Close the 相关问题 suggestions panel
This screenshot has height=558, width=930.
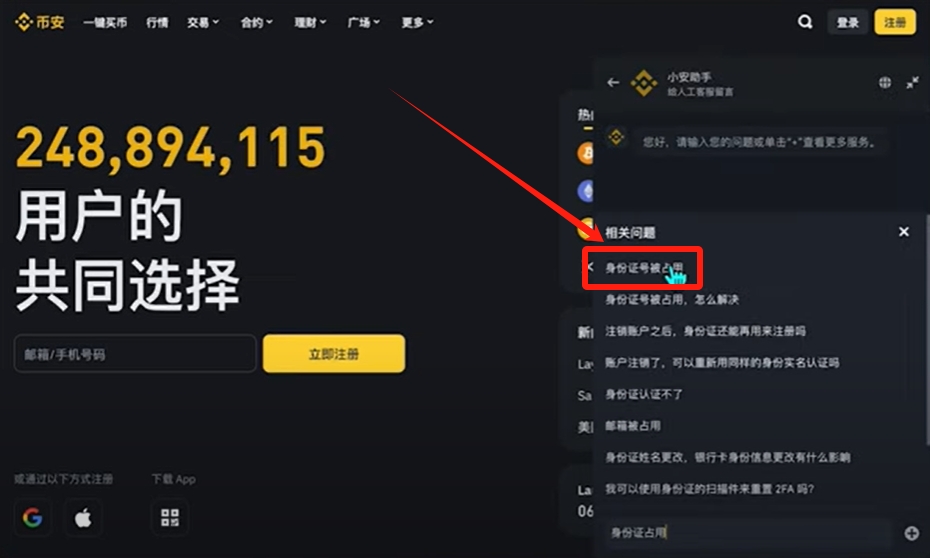(x=903, y=232)
